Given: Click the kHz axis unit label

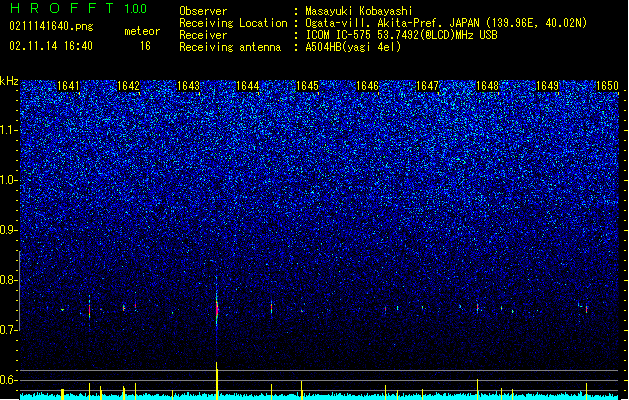Looking at the screenshot, I should tap(9, 81).
